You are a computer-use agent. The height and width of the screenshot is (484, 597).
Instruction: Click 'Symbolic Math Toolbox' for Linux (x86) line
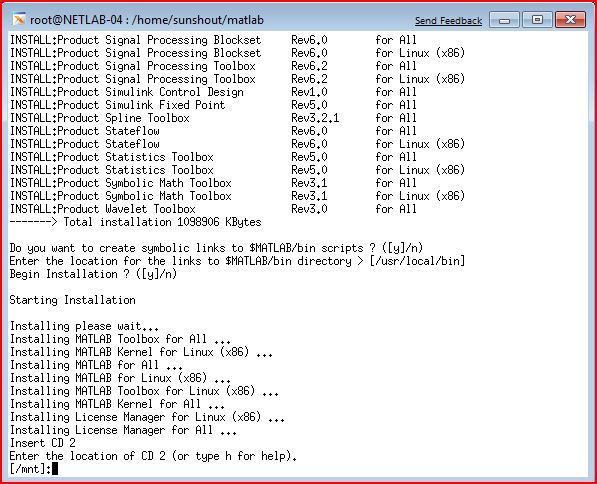237,196
